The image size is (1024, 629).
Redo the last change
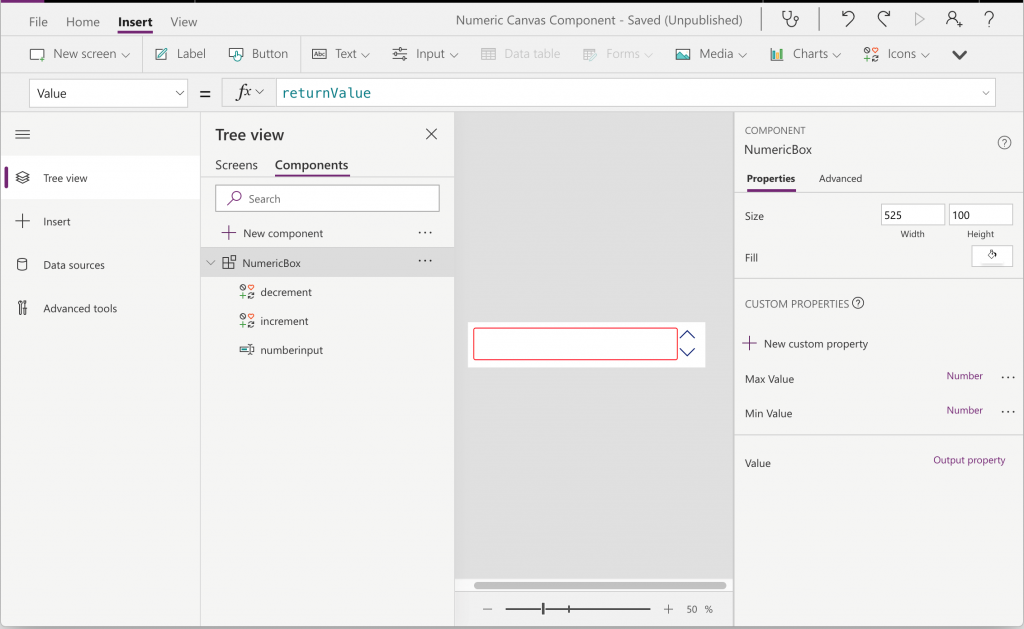(x=882, y=18)
